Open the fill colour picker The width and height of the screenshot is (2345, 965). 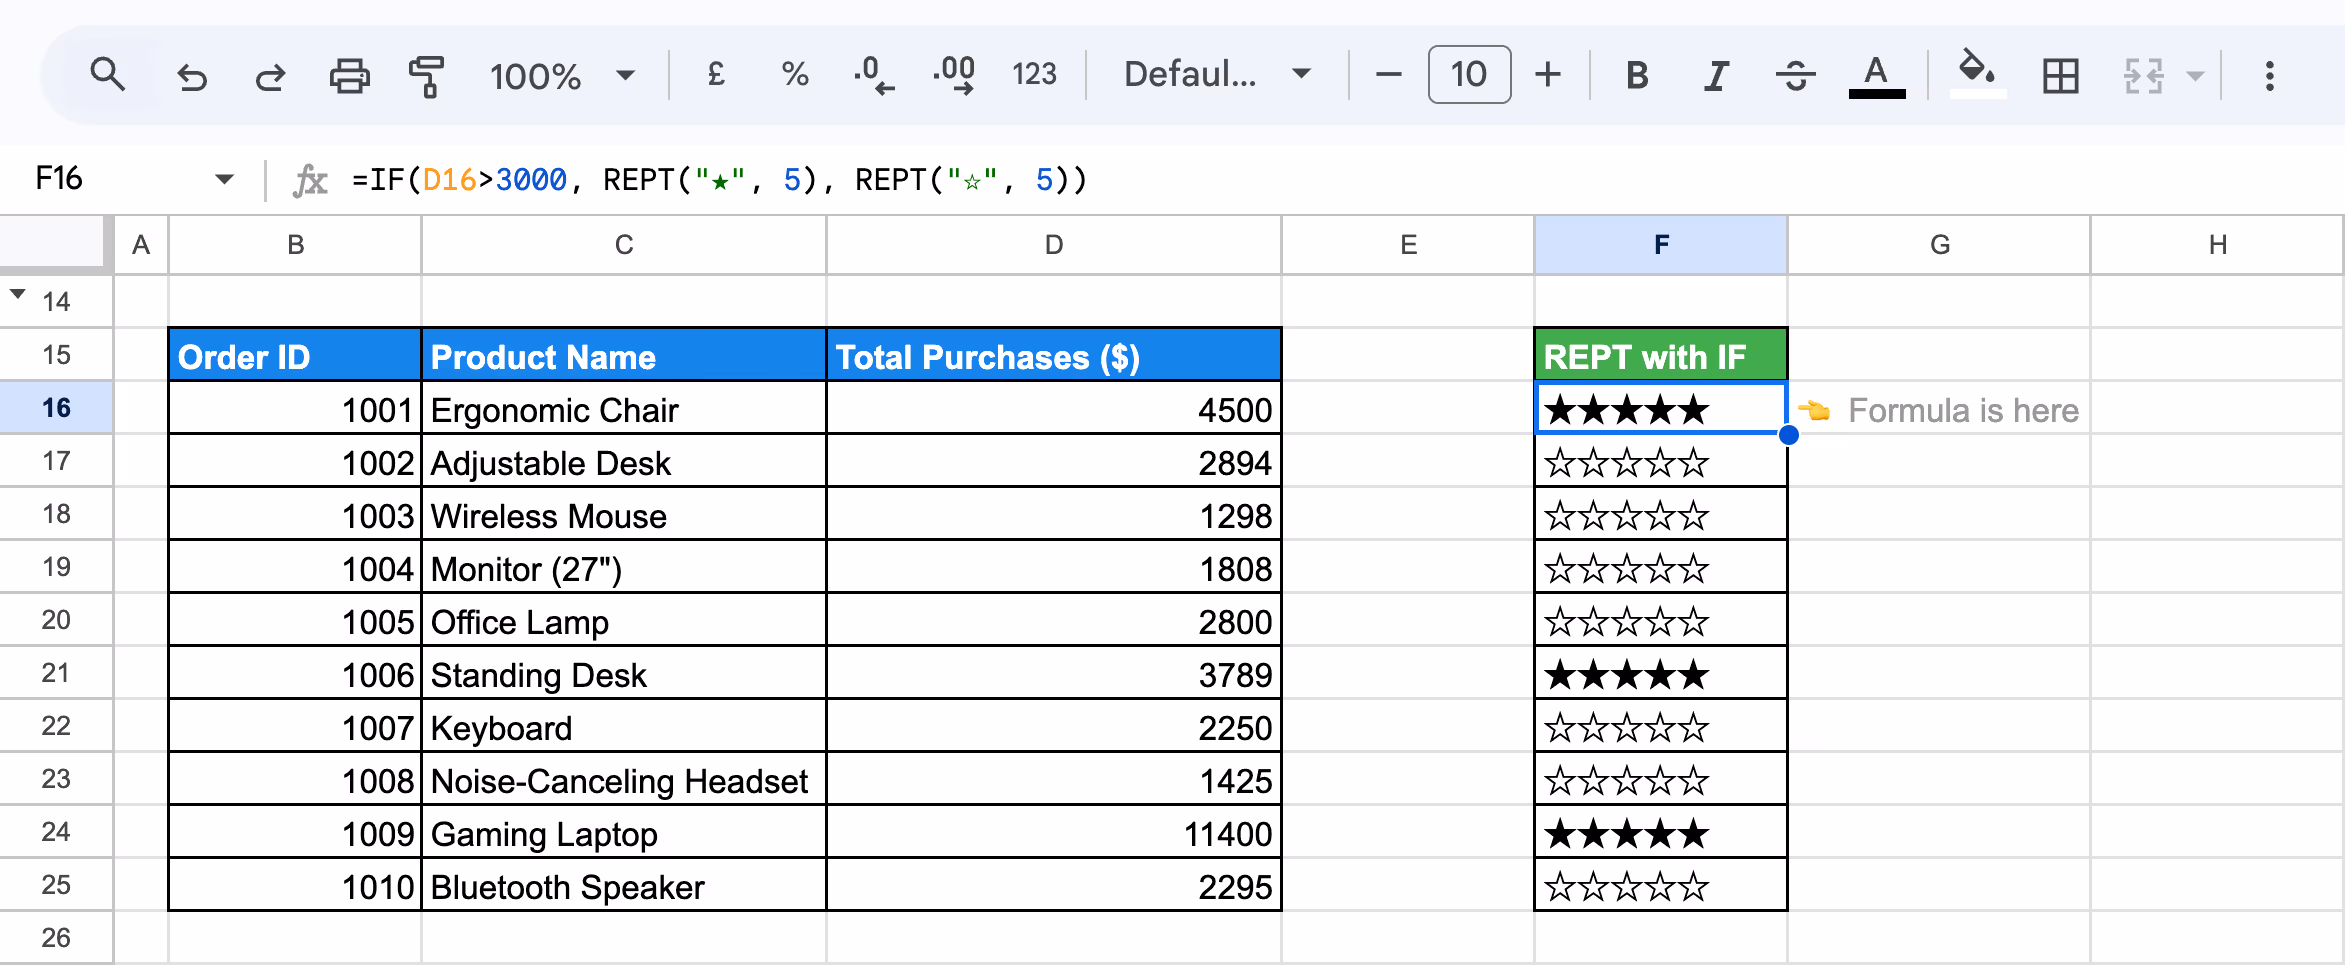pos(1977,74)
